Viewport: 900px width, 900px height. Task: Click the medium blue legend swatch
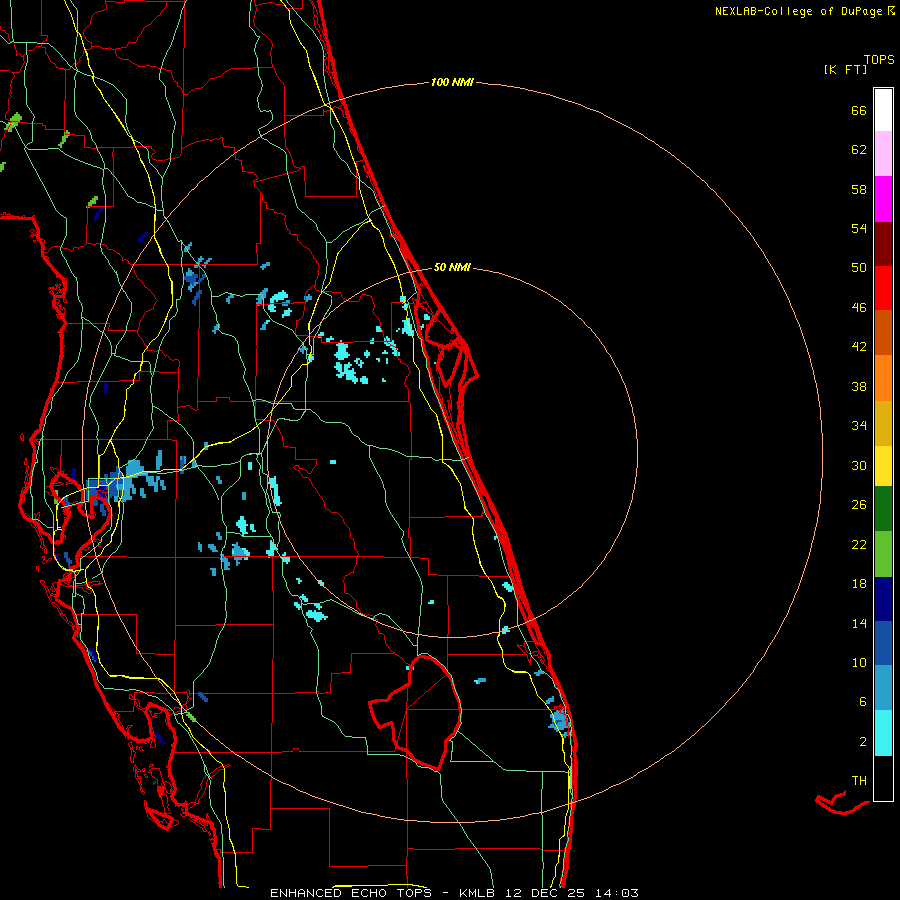coord(883,643)
